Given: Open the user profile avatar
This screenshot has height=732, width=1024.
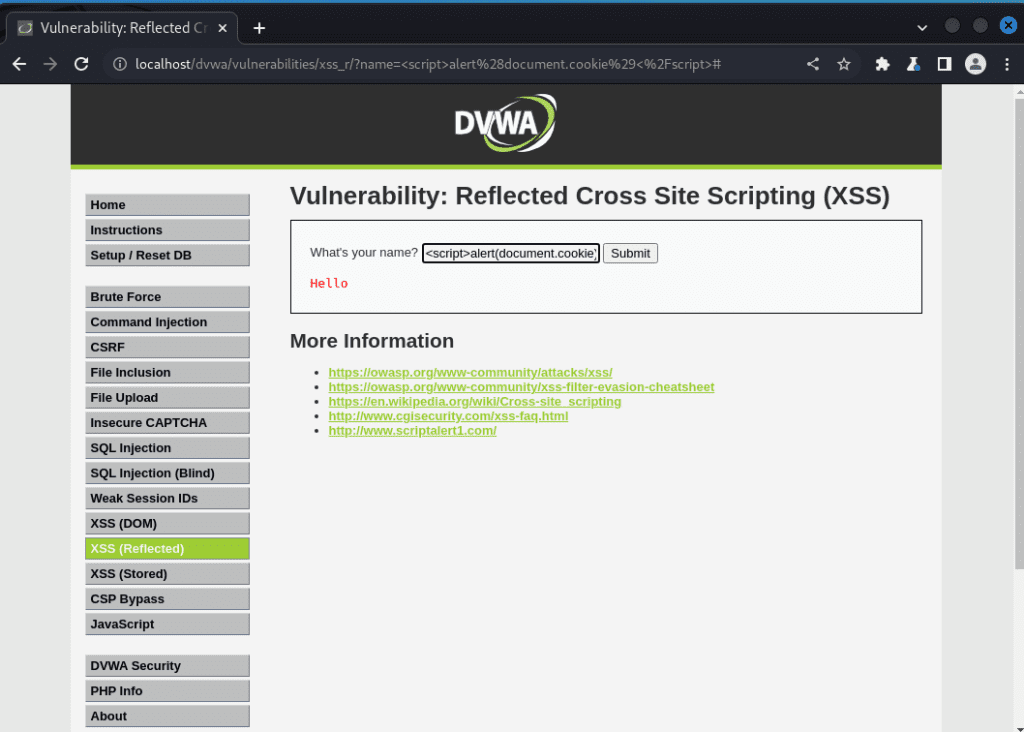Looking at the screenshot, I should (976, 64).
